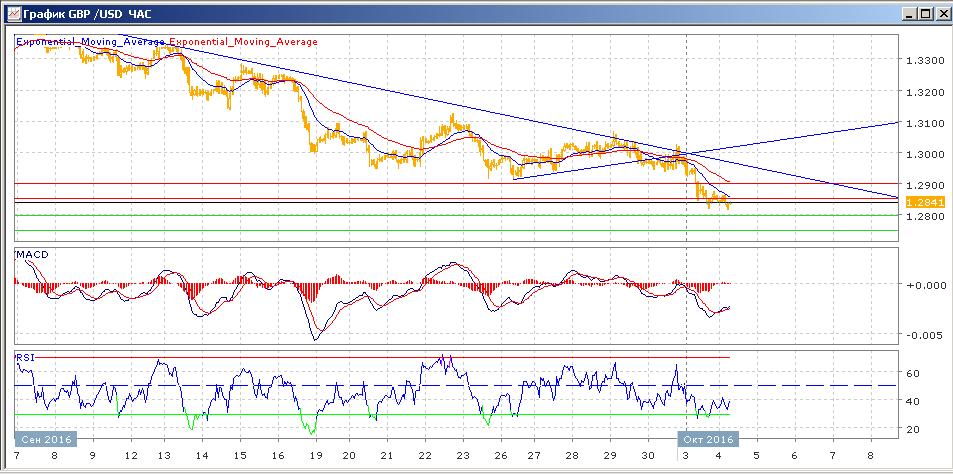Click date label 13 on time axis
Viewport: 953px width, 474px height.
165,455
